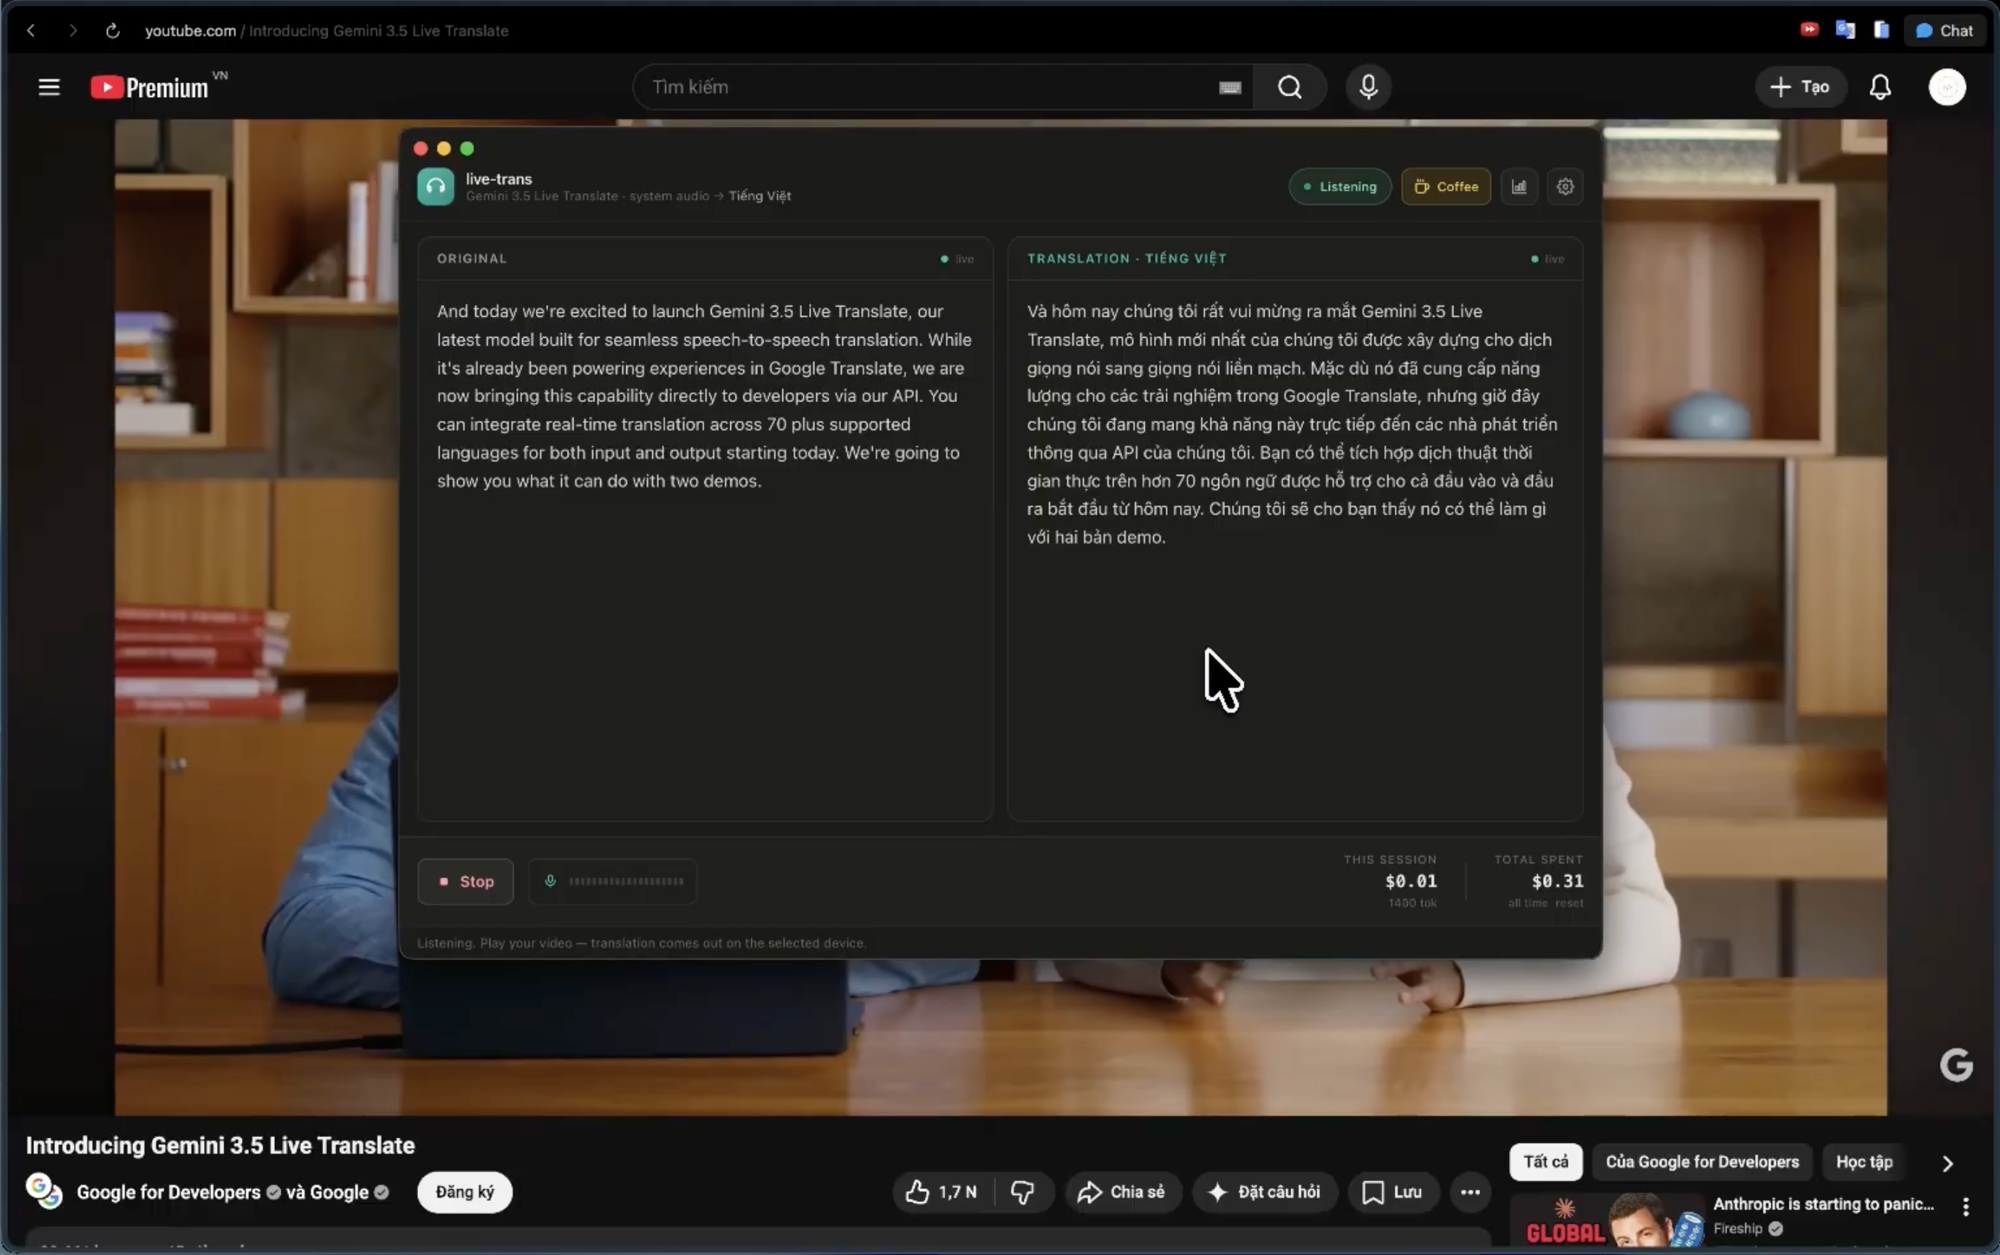The image size is (2000, 1255).
Task: Open the browser Chat panel
Action: 1944,31
